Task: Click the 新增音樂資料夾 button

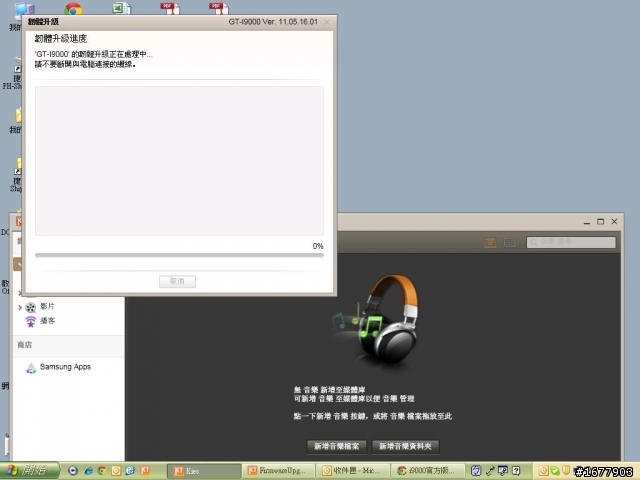Action: point(405,446)
